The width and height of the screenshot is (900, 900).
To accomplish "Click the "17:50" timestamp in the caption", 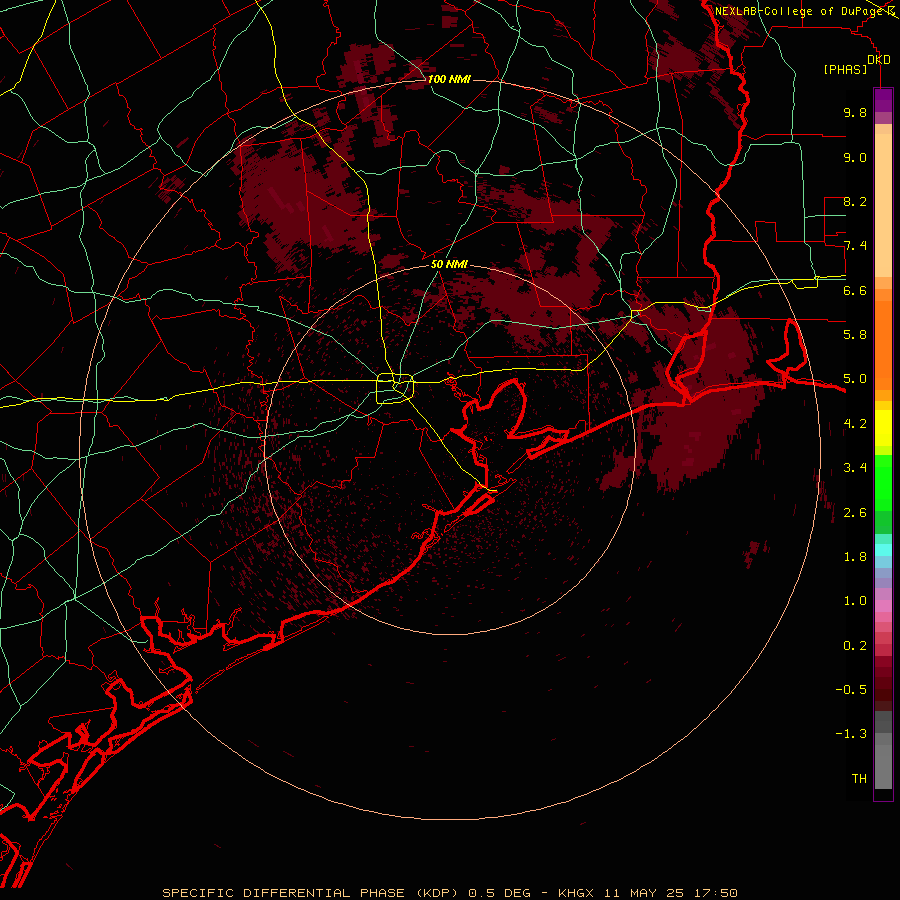I will 718,893.
